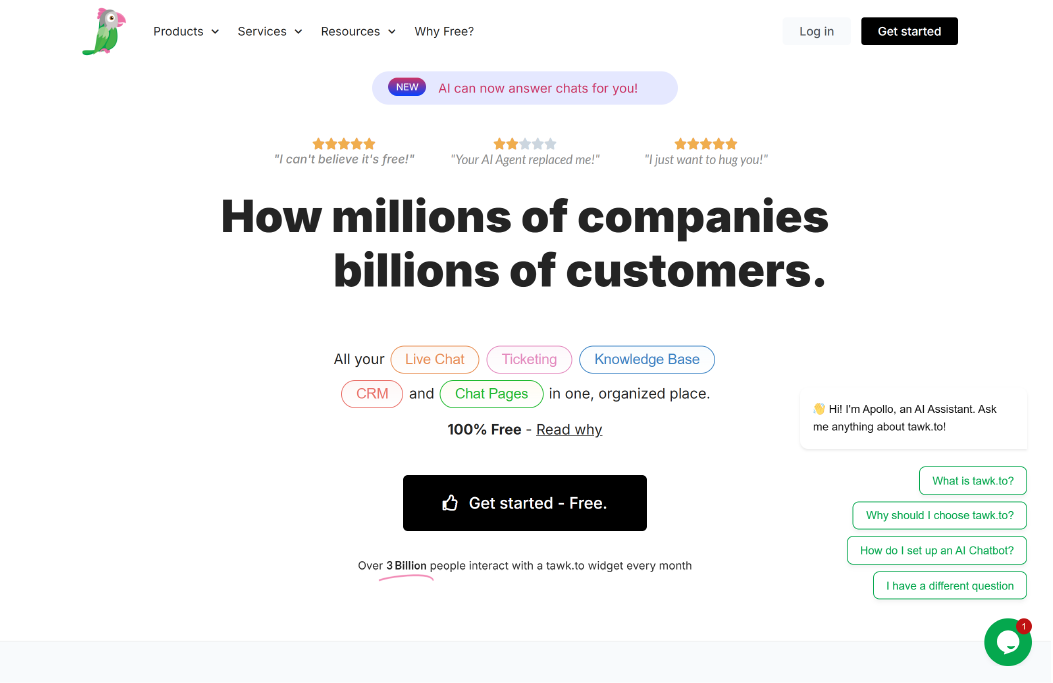The image size is (1053, 683).
Task: Open the 'Read why' link
Action: click(569, 429)
